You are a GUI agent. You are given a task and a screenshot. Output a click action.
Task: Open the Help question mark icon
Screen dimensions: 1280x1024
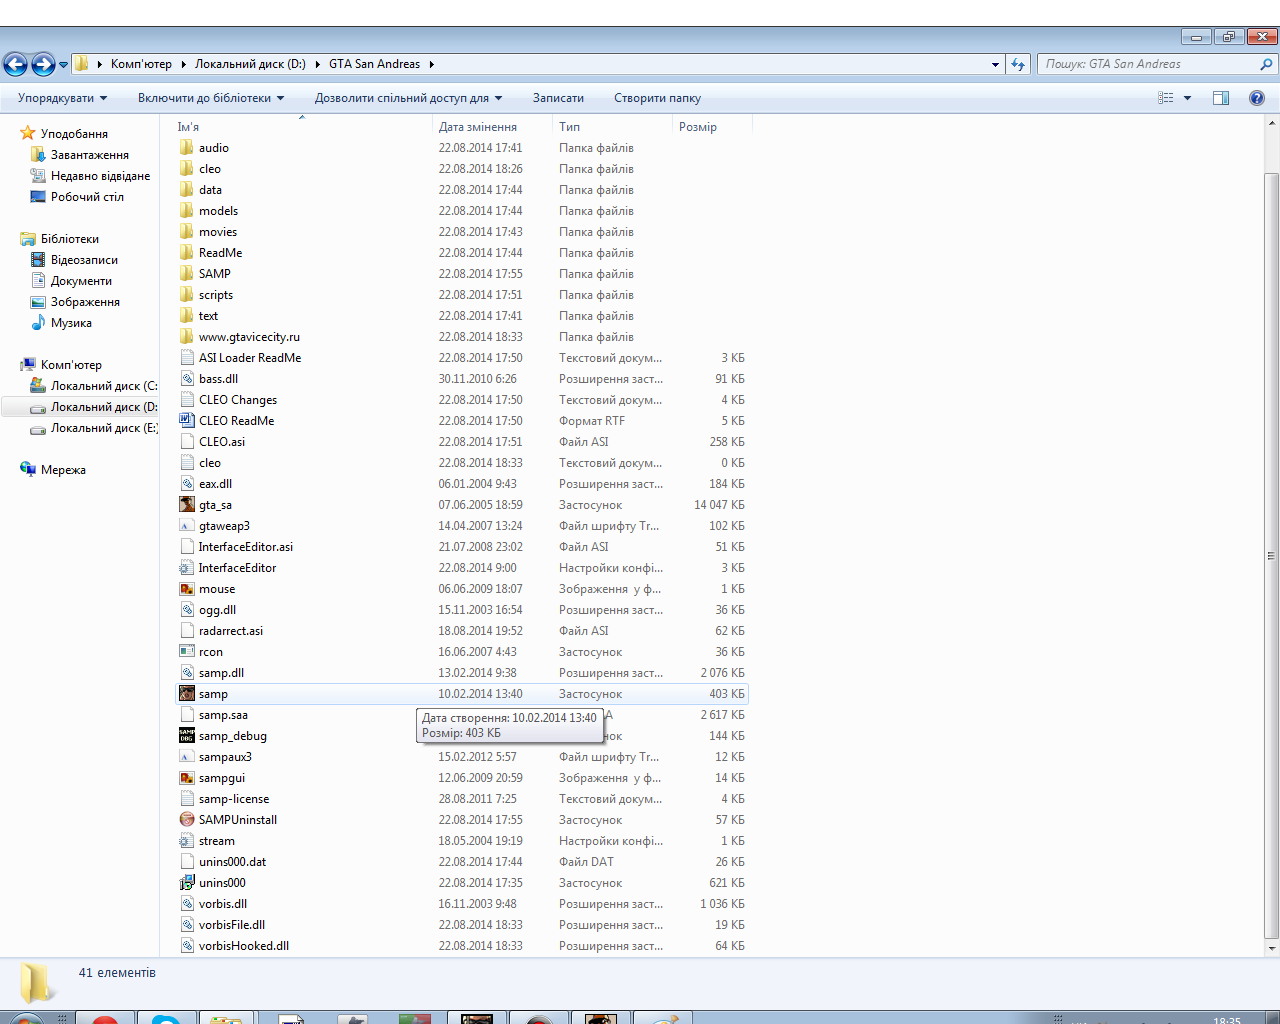1257,98
